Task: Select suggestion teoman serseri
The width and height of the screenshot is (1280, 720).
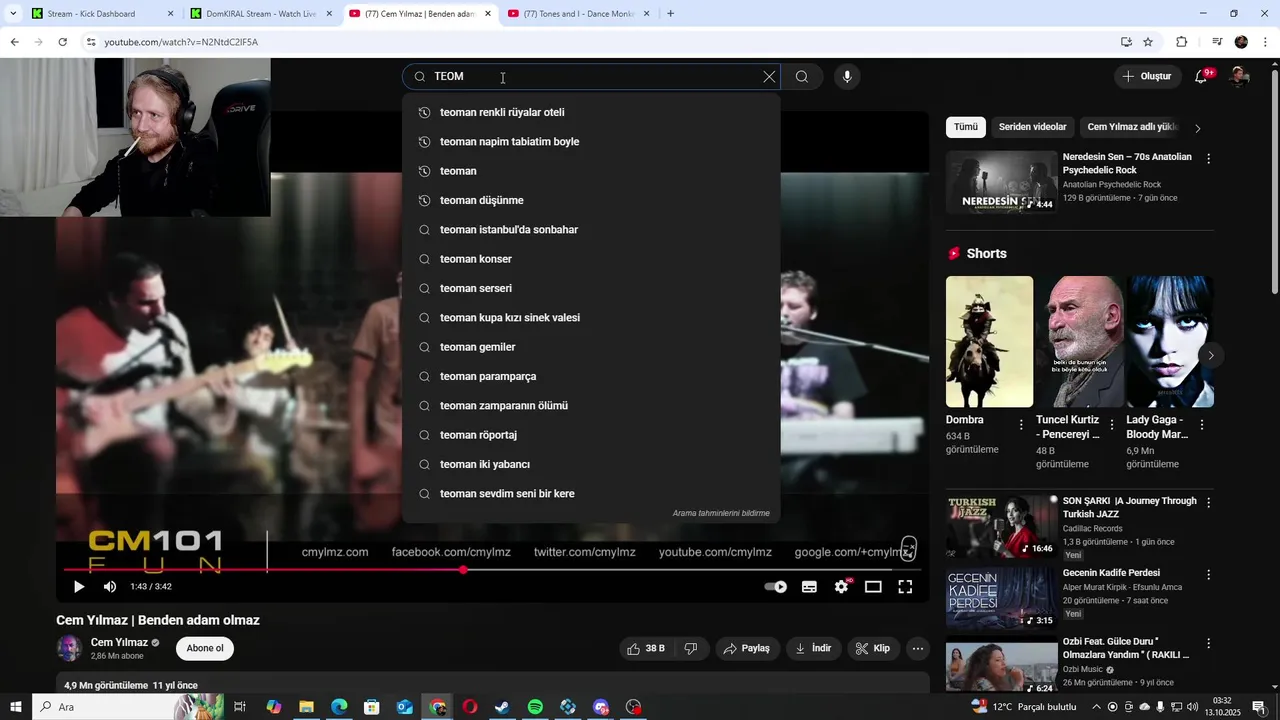Action: click(x=591, y=288)
